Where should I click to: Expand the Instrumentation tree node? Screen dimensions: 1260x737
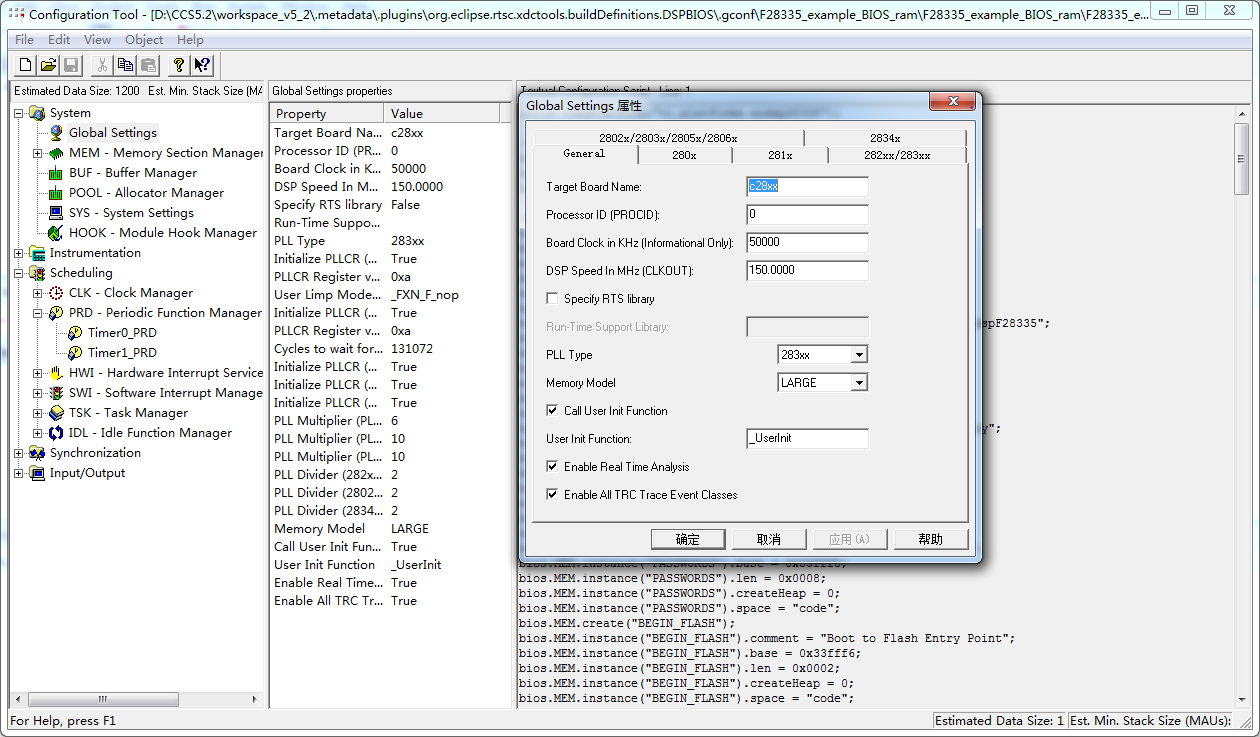click(19, 253)
